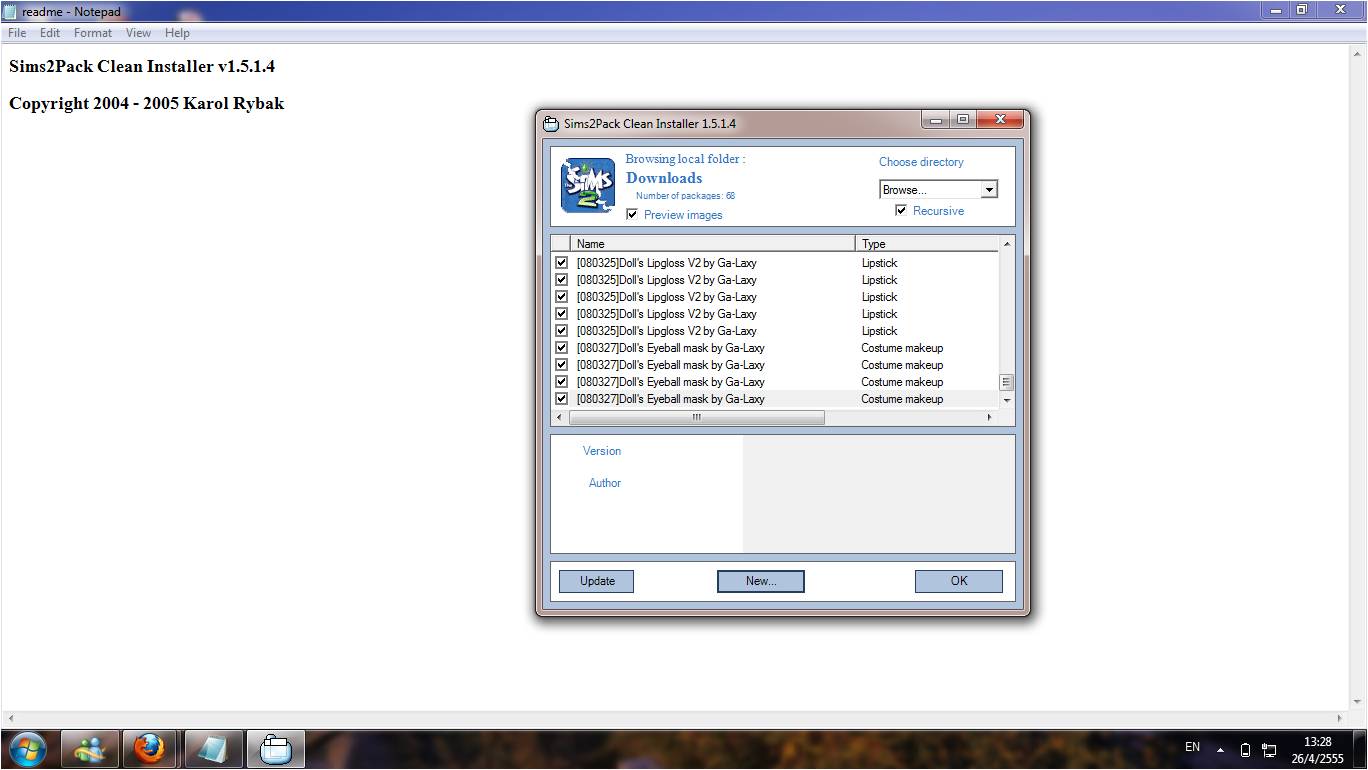Click the Sims 2 logo image
This screenshot has width=1368, height=770.
coord(588,185)
